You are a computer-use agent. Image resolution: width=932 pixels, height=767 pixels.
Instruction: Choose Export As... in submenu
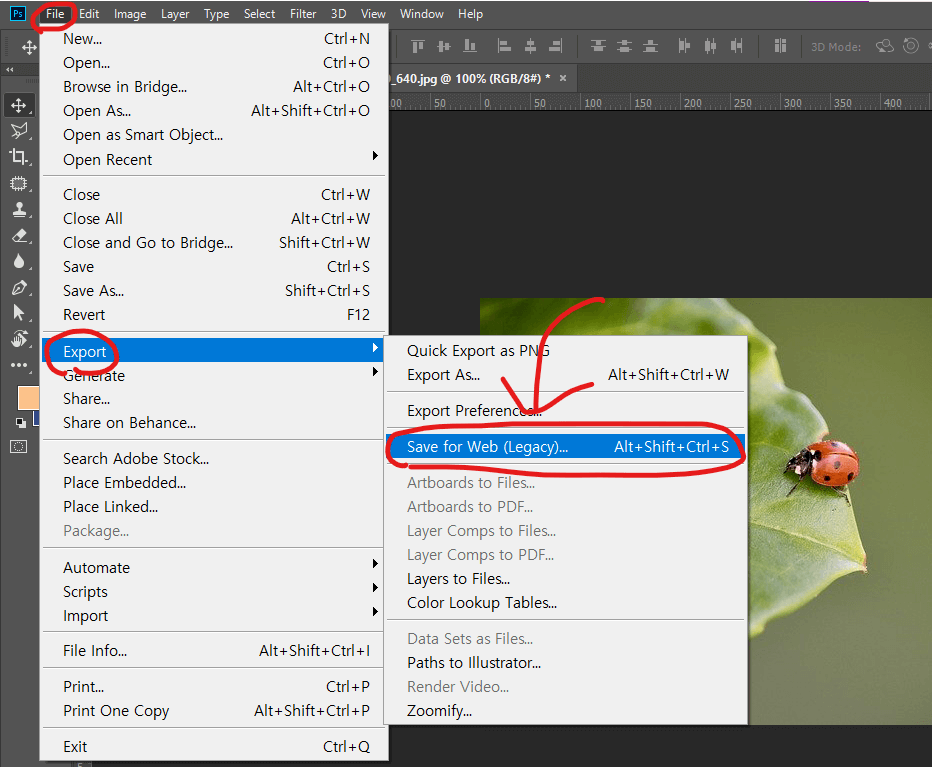coord(565,375)
